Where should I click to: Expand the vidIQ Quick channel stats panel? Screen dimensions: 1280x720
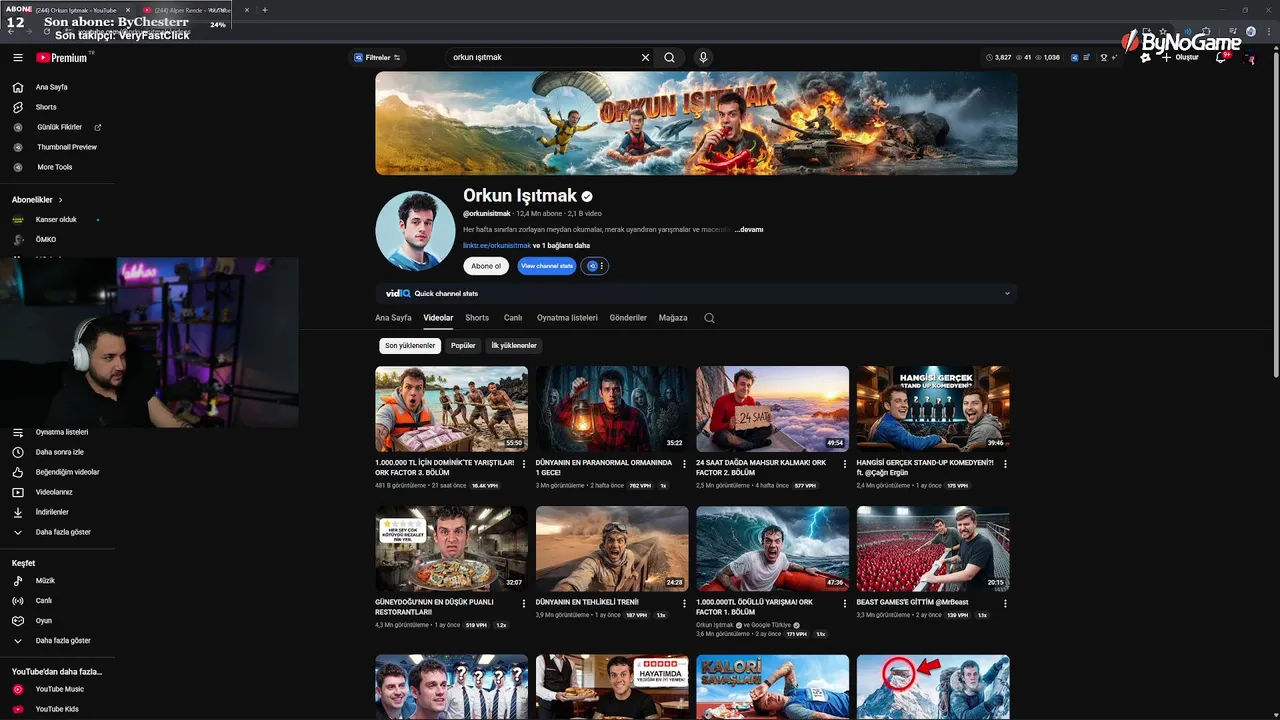1007,294
